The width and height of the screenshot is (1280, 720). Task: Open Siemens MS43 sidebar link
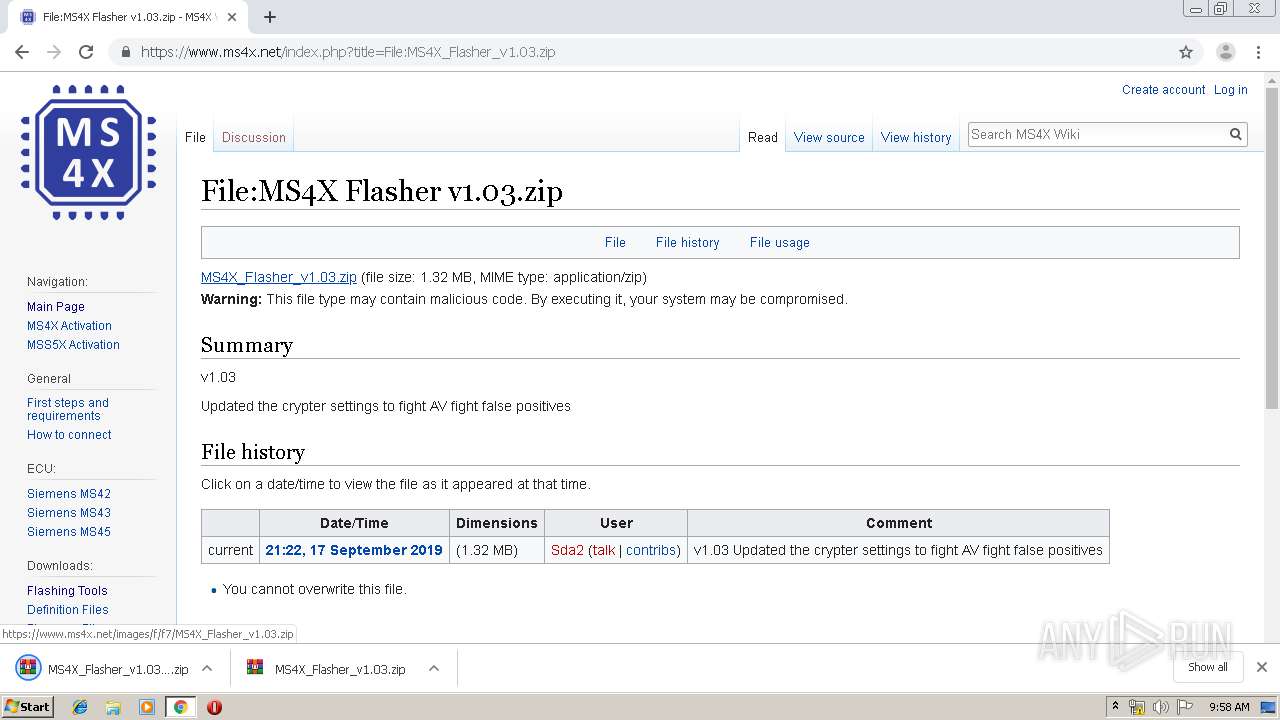coord(69,513)
